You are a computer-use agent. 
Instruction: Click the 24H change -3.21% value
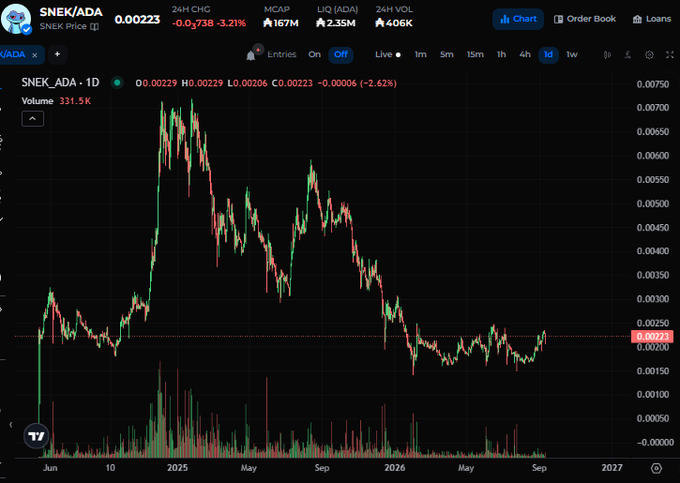coord(232,23)
